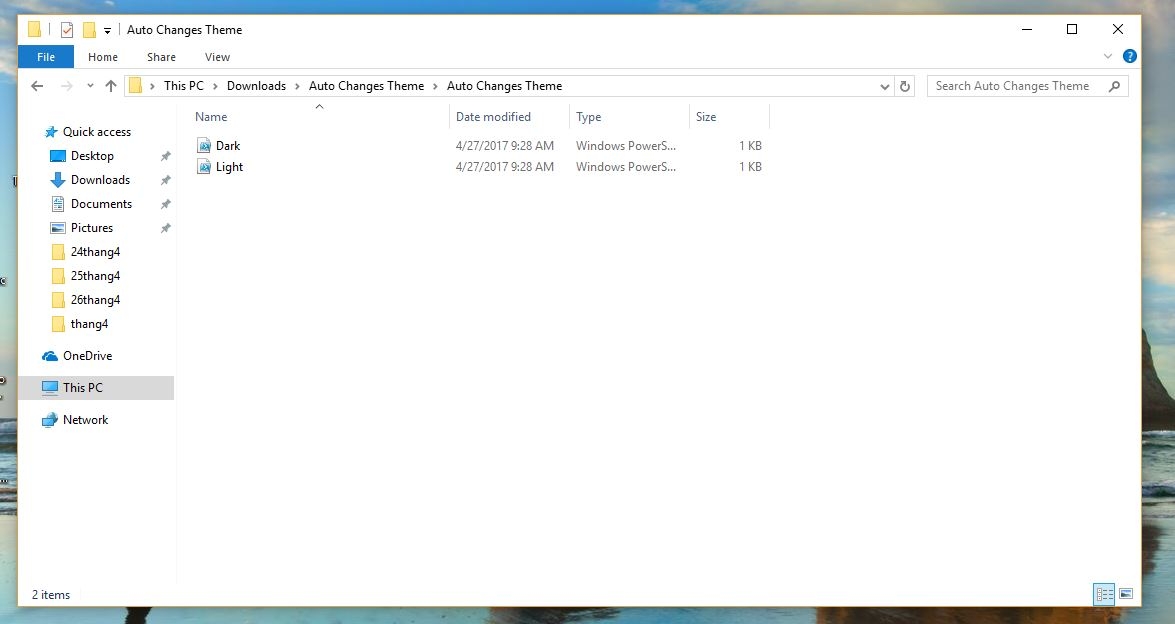Screen dimensions: 1175x624
Task: Open Pictures in the navigation pane
Action: click(x=91, y=228)
